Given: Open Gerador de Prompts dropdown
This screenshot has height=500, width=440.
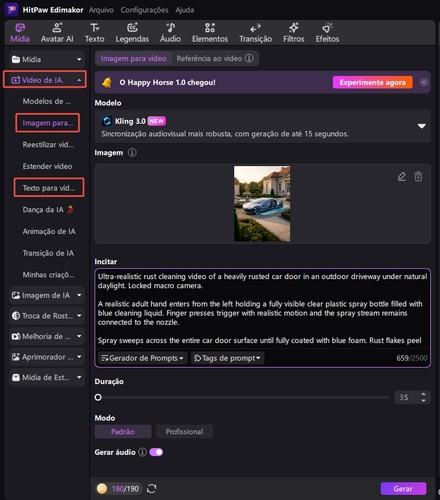Looking at the screenshot, I should click(x=143, y=358).
